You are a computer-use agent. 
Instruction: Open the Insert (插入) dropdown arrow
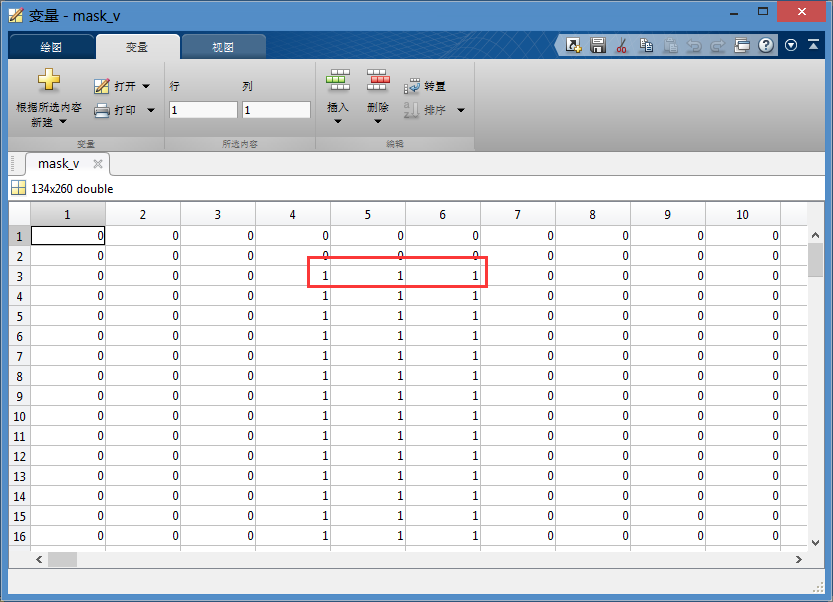tap(338, 122)
